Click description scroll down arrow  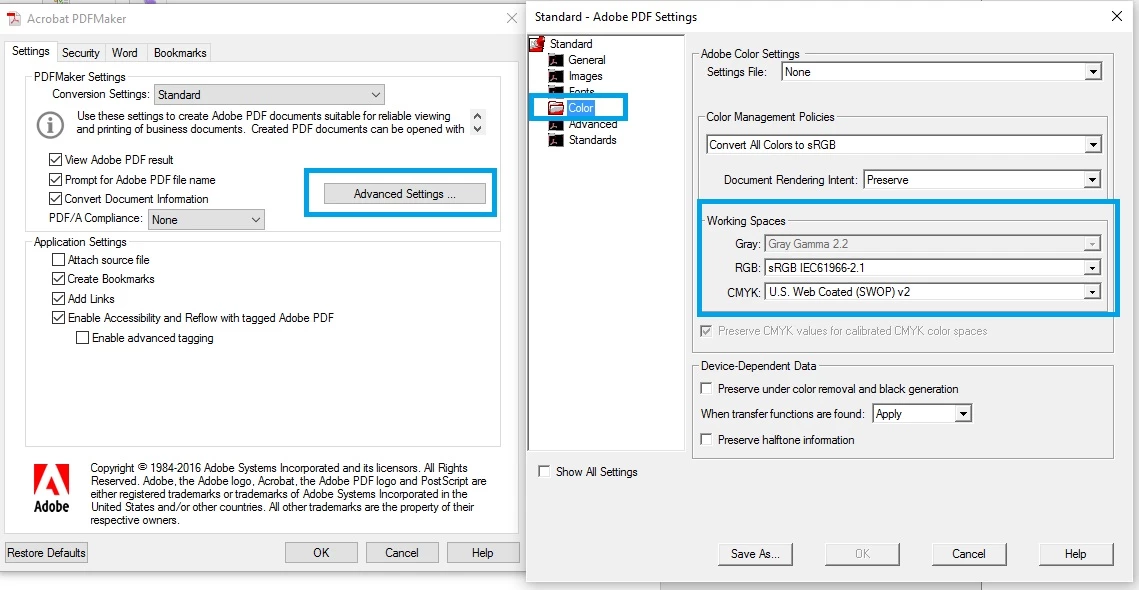pyautogui.click(x=477, y=129)
